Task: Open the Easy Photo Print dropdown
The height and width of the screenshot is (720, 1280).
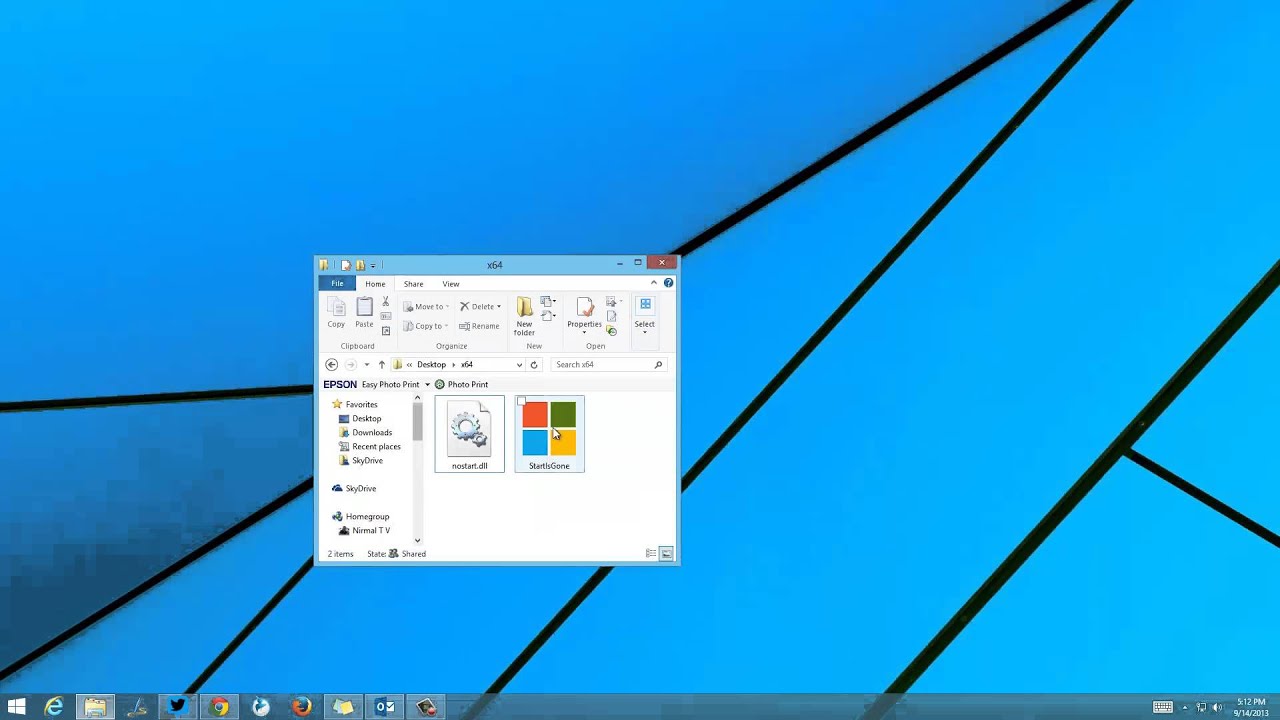Action: tap(427, 385)
